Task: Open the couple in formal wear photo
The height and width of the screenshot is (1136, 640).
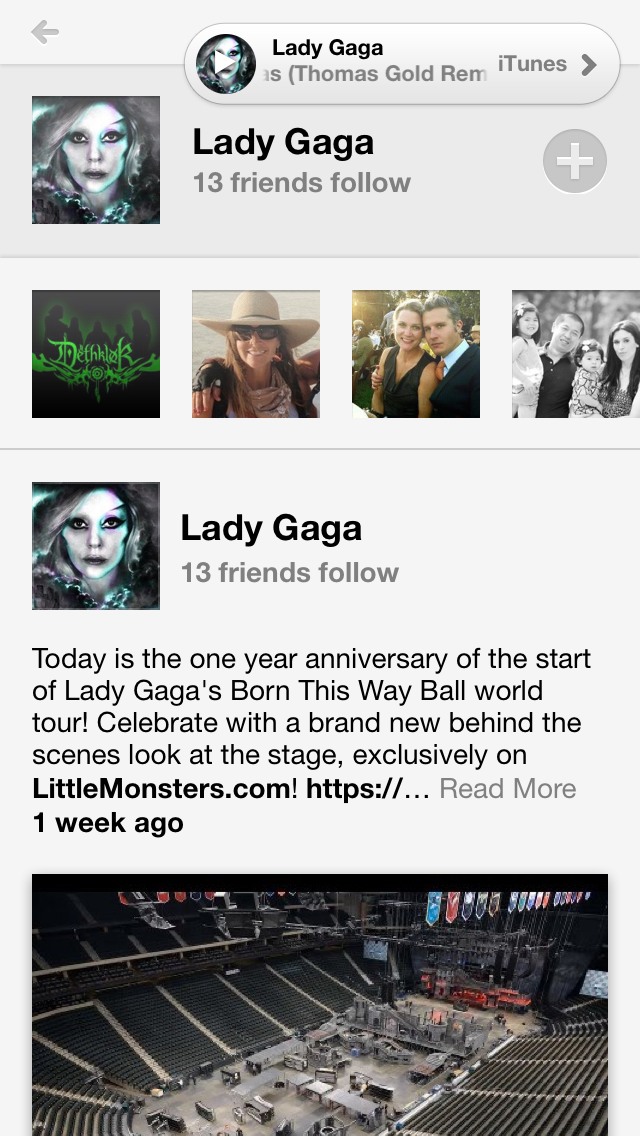Action: (x=416, y=354)
